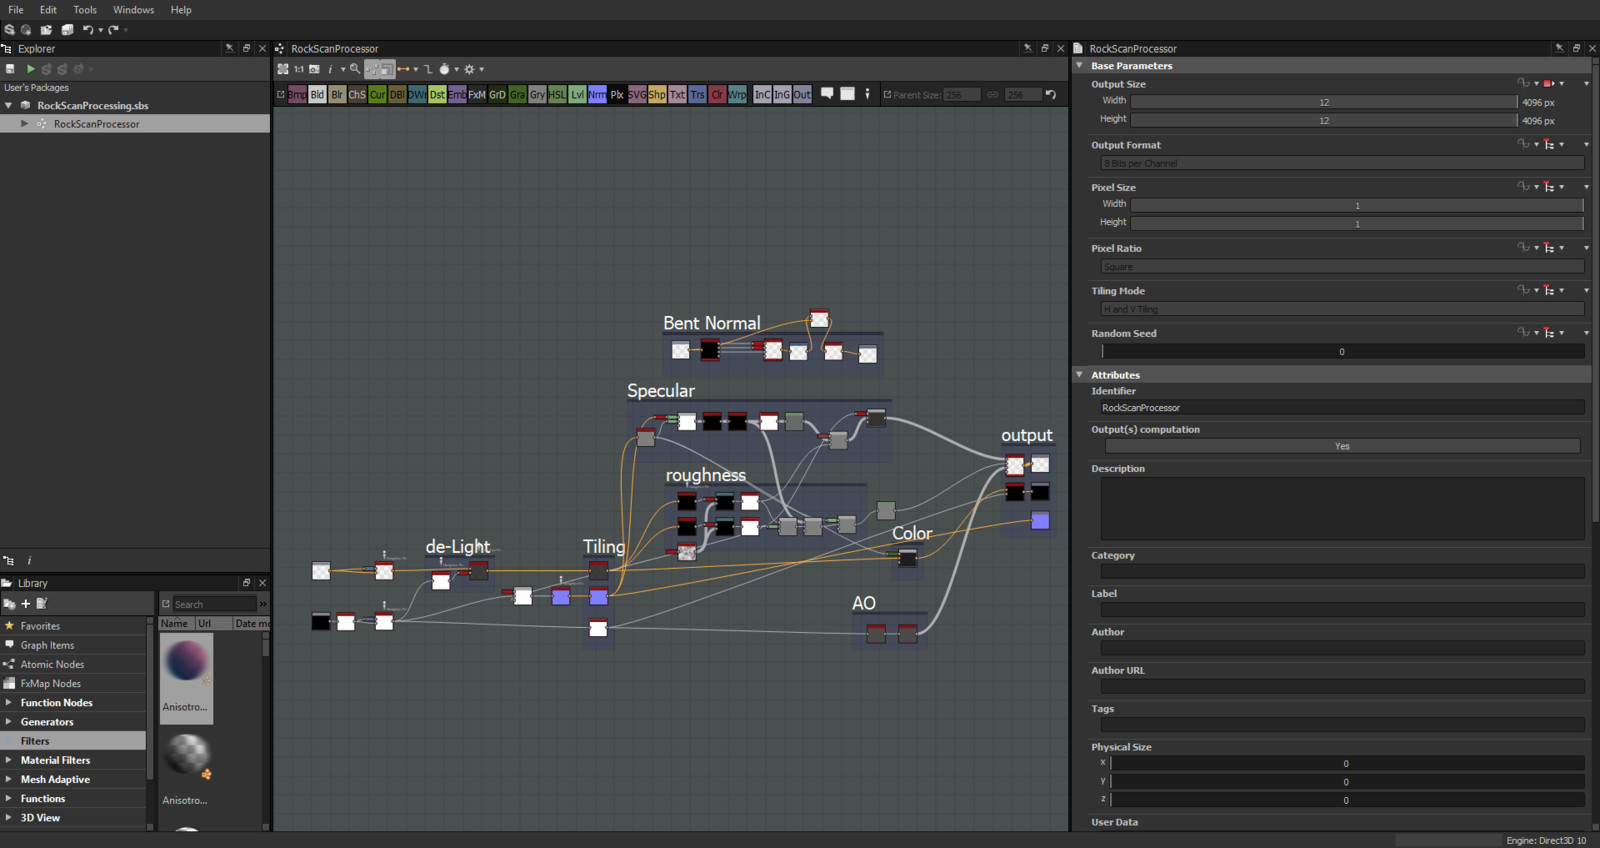Screen dimensions: 1600x848
Task: Add a comment with speech bubble icon
Action: (x=827, y=93)
